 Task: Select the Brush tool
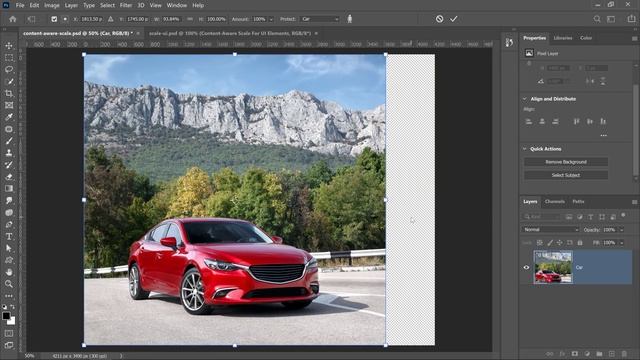pyautogui.click(x=9, y=141)
